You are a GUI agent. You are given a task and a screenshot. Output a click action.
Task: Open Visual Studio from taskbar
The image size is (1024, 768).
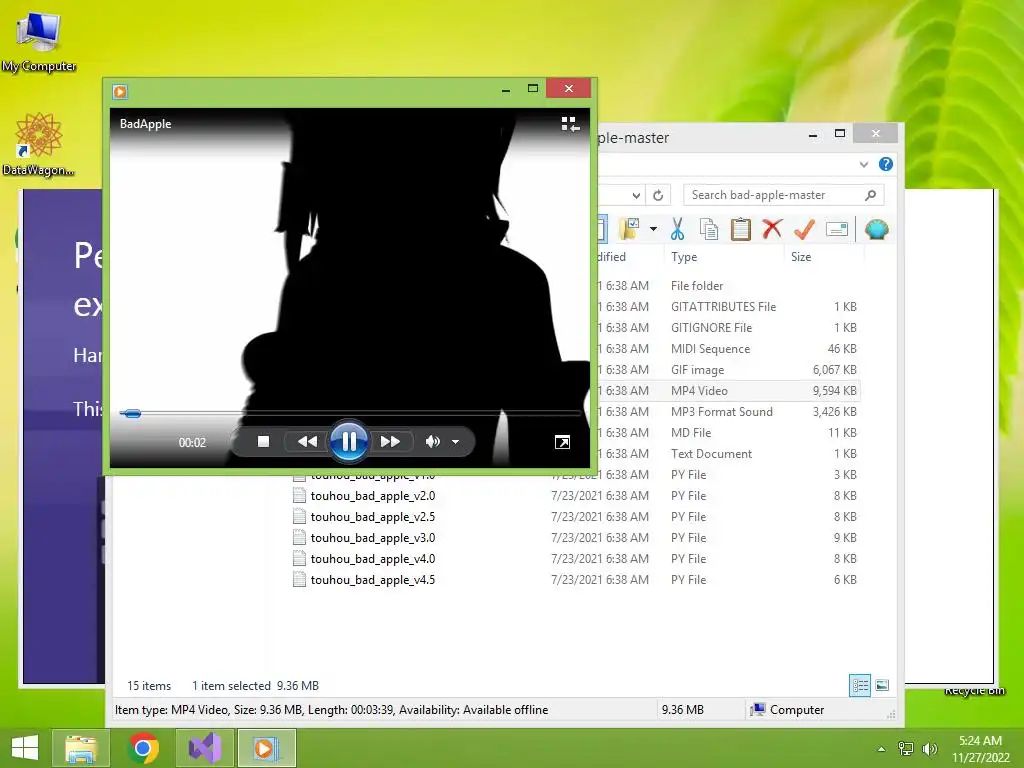coord(204,748)
